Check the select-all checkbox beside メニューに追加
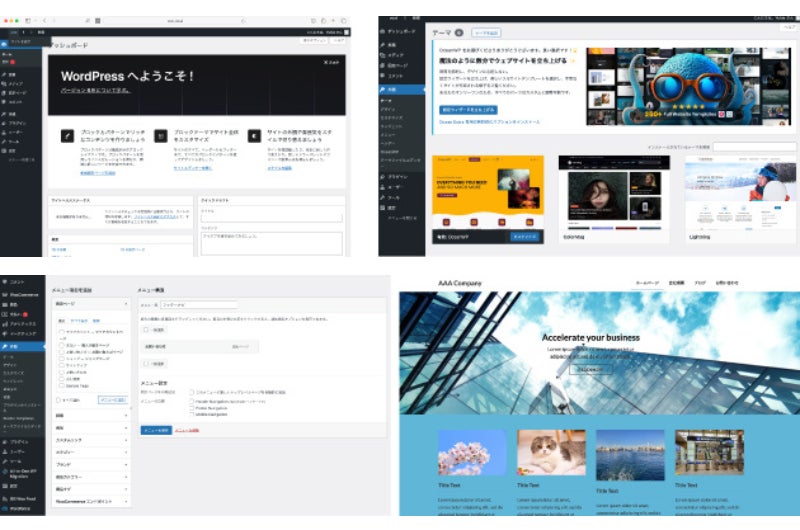 pos(58,400)
